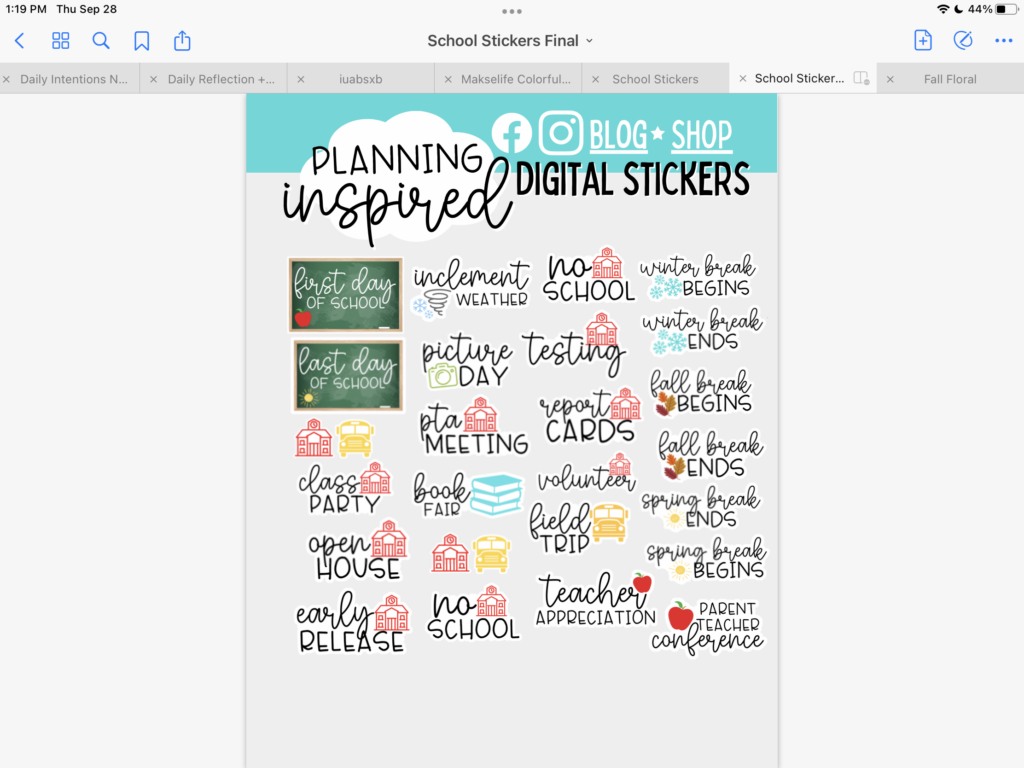Image resolution: width=1024 pixels, height=768 pixels.
Task: Tap the Wi-Fi status icon
Action: [x=942, y=9]
